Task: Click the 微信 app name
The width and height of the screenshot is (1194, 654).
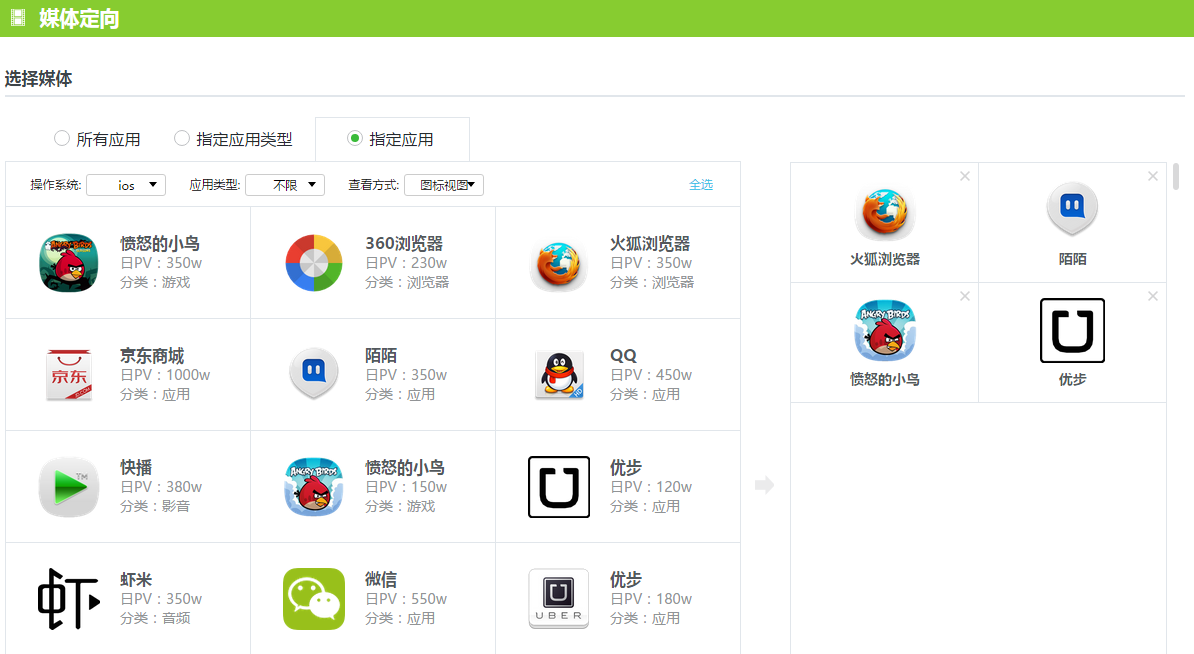Action: click(x=381, y=579)
